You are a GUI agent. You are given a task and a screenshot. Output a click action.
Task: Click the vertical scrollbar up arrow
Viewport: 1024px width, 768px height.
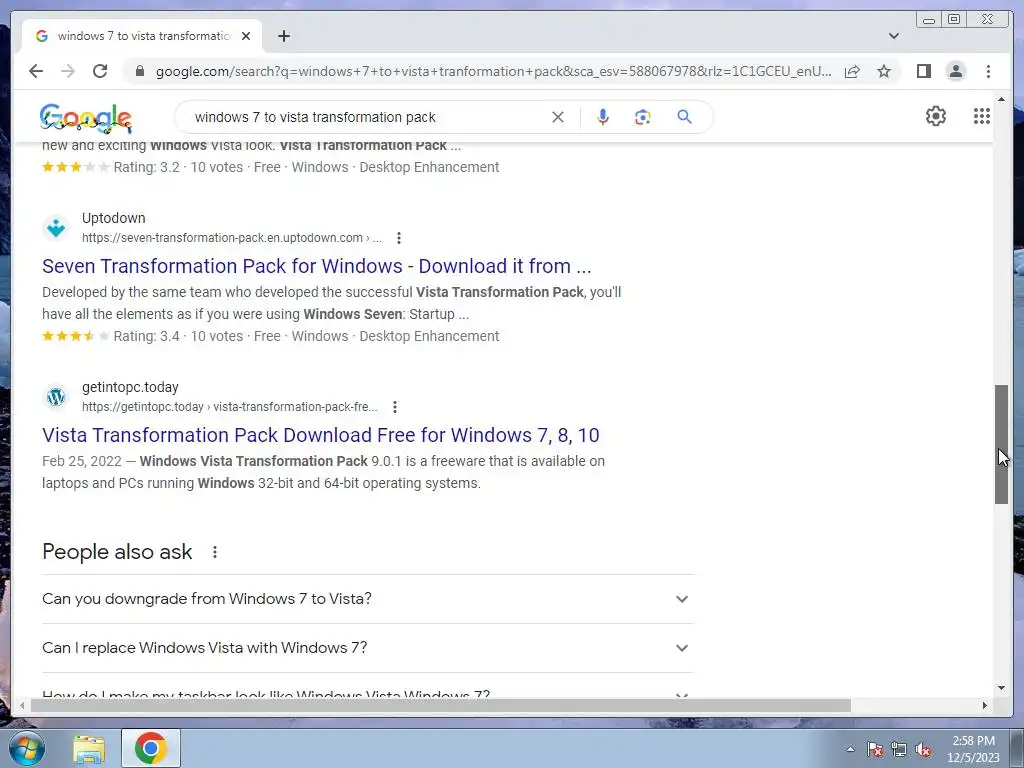(1001, 99)
